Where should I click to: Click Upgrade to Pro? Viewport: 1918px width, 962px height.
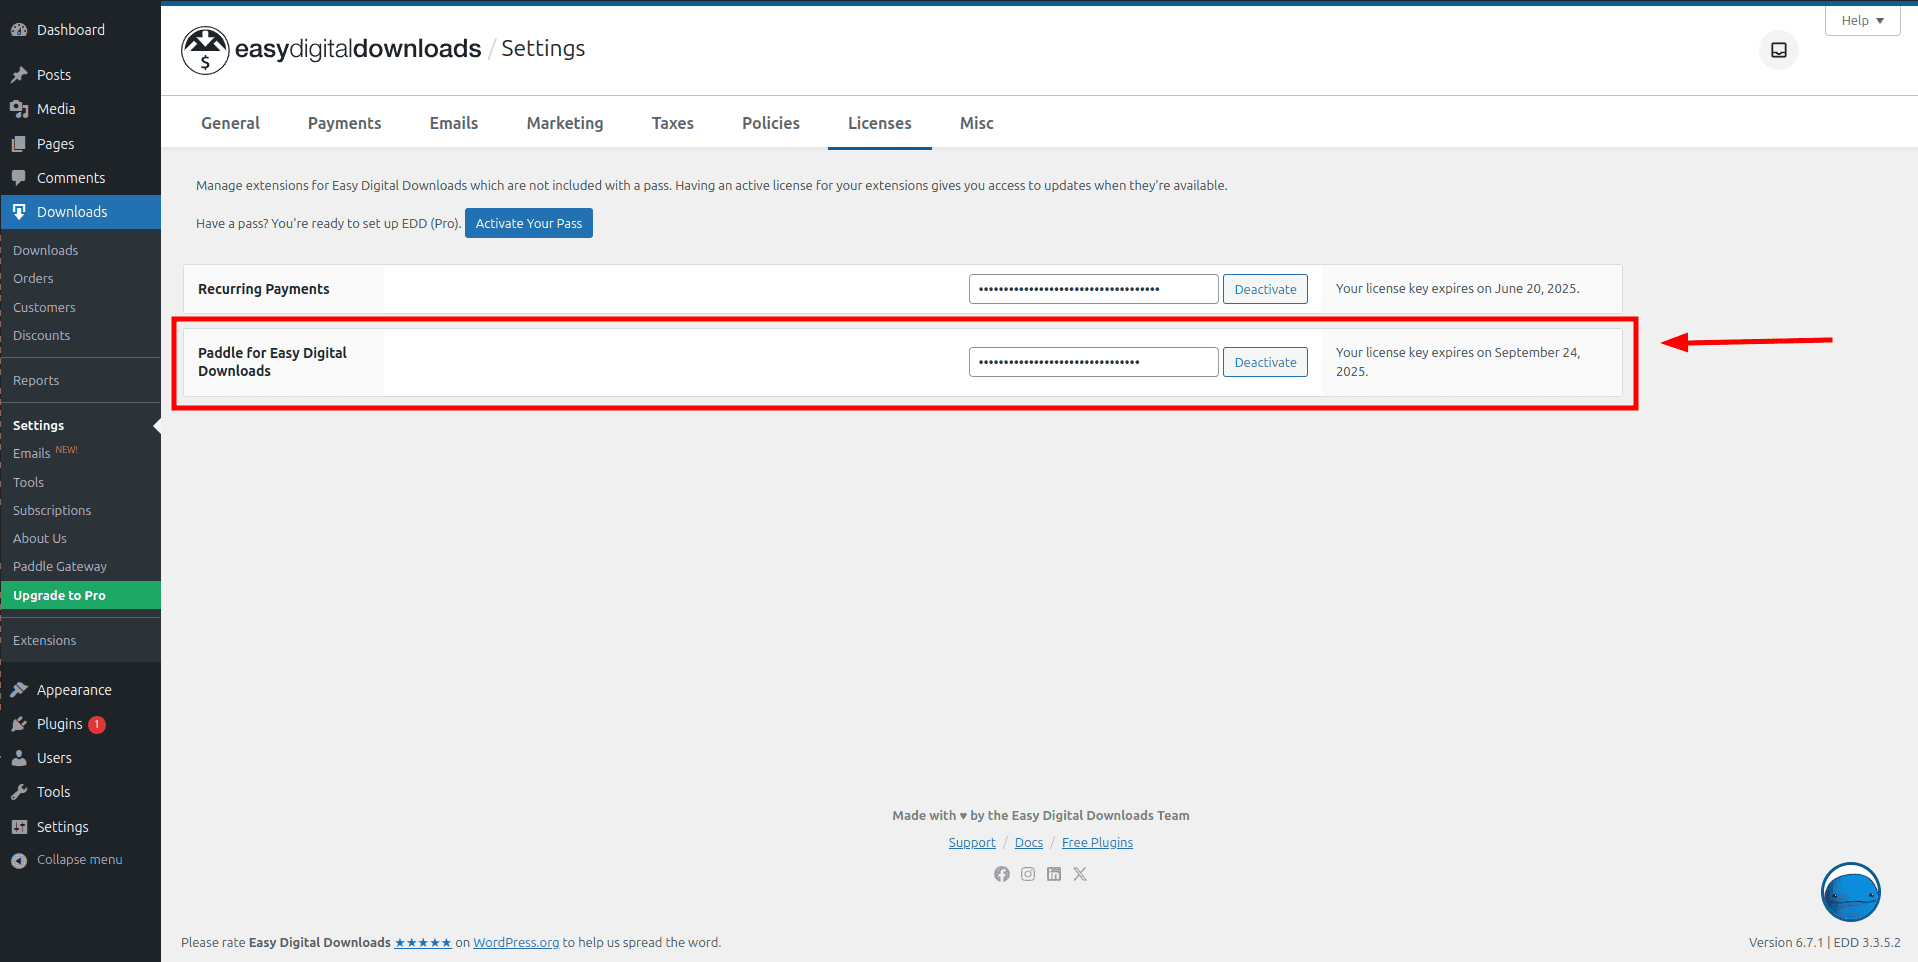[x=80, y=595]
